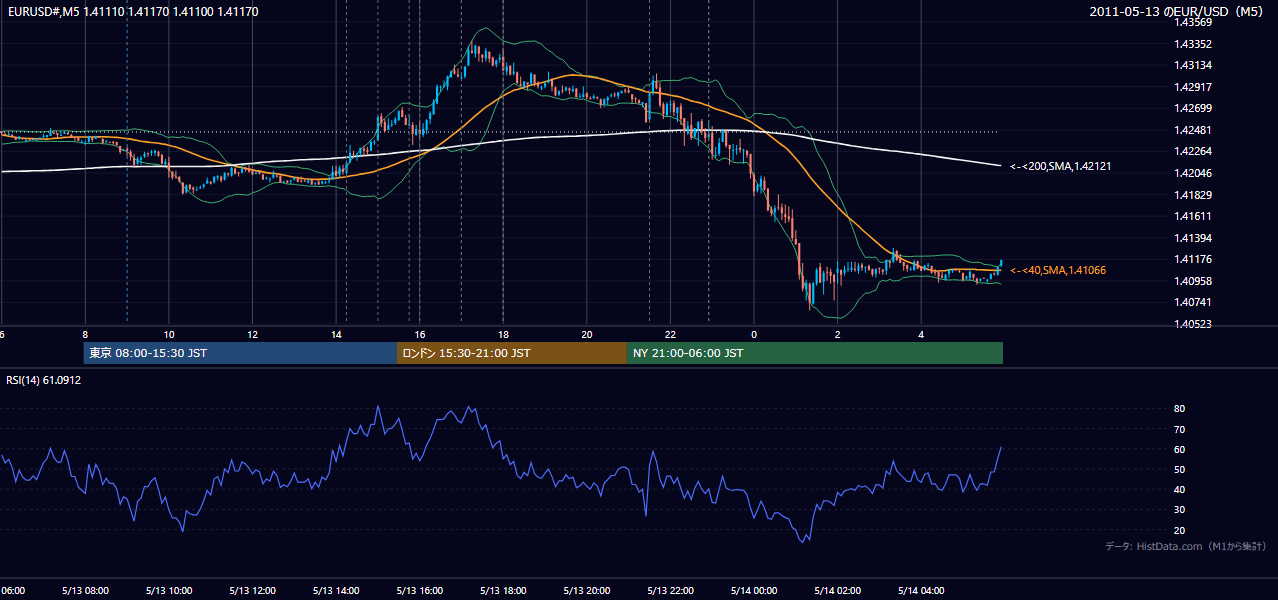Click the price axis value 1.41829
Screen dimensions: 1278x600
tap(1193, 194)
